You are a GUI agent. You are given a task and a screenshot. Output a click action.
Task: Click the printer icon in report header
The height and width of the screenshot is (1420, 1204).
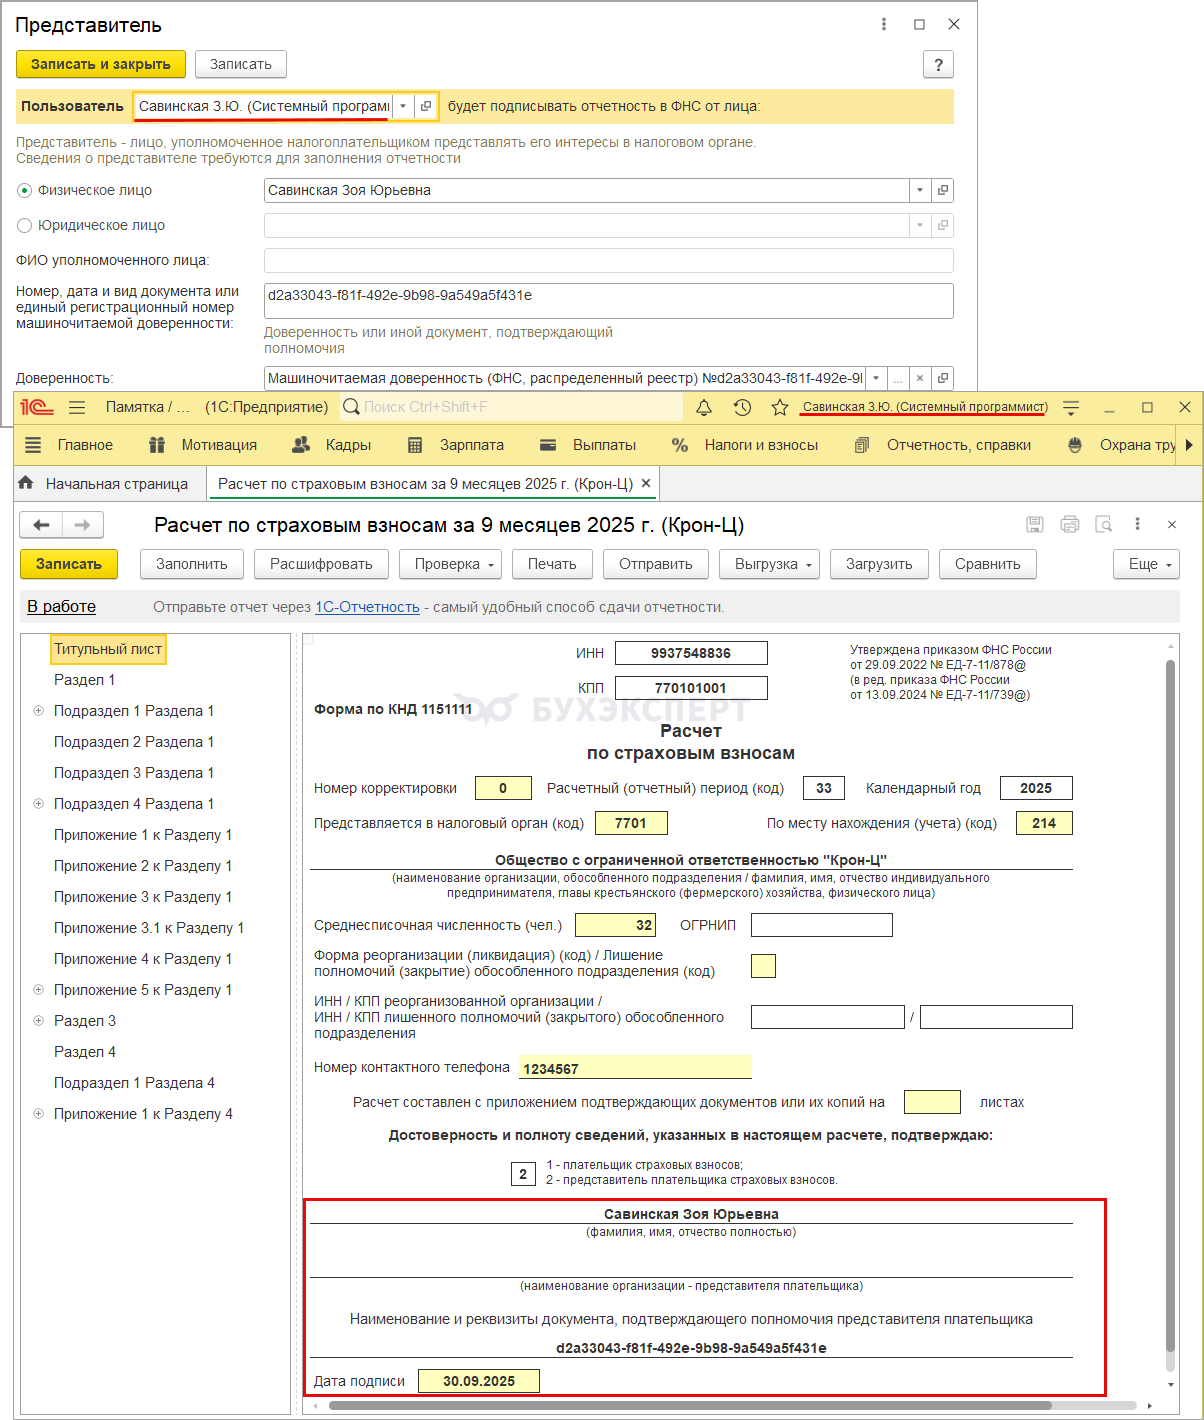(x=1070, y=525)
